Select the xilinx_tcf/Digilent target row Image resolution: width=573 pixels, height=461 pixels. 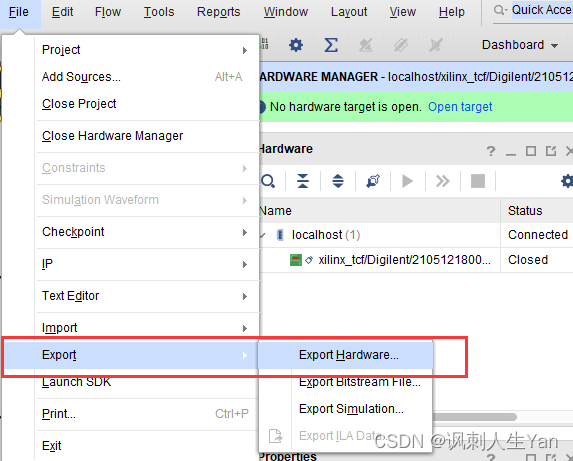pyautogui.click(x=415, y=260)
